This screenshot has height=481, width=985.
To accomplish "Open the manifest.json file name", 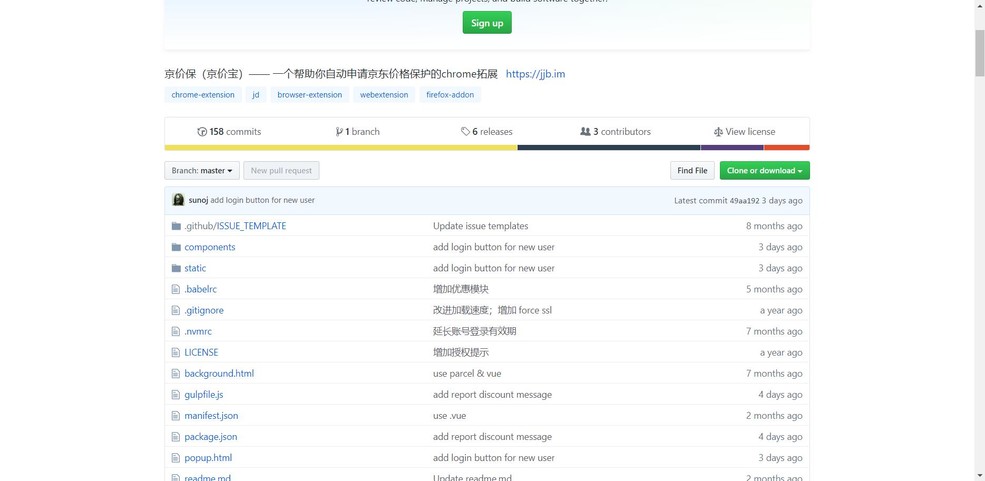I will 211,416.
